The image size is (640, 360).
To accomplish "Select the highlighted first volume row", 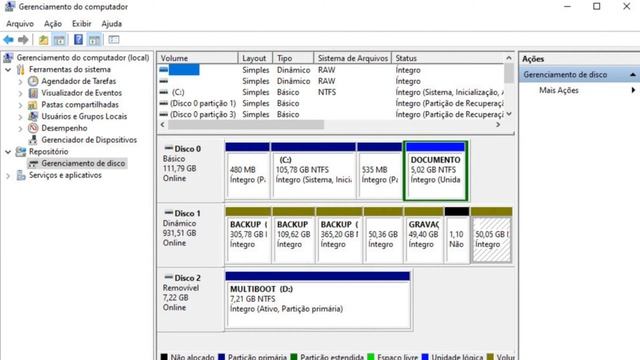I will (x=331, y=70).
